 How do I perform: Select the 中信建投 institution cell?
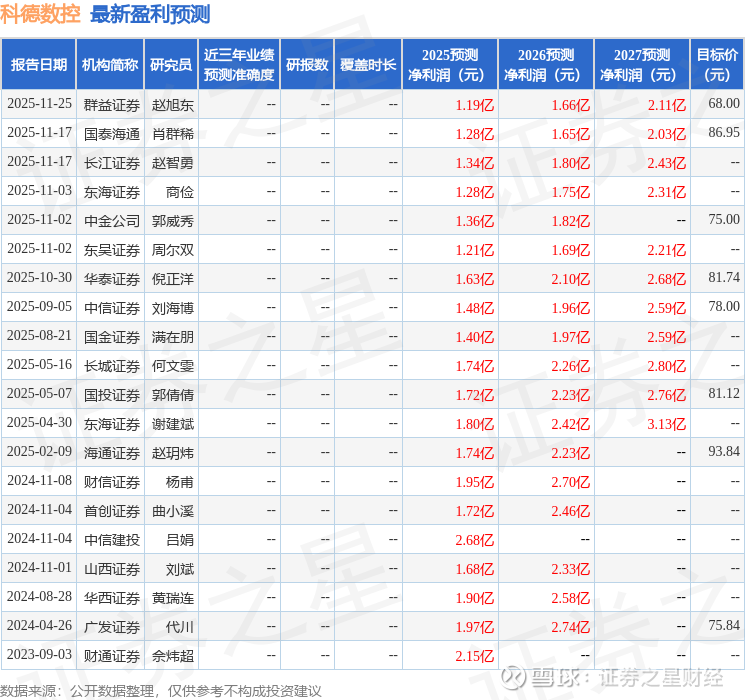coord(112,540)
